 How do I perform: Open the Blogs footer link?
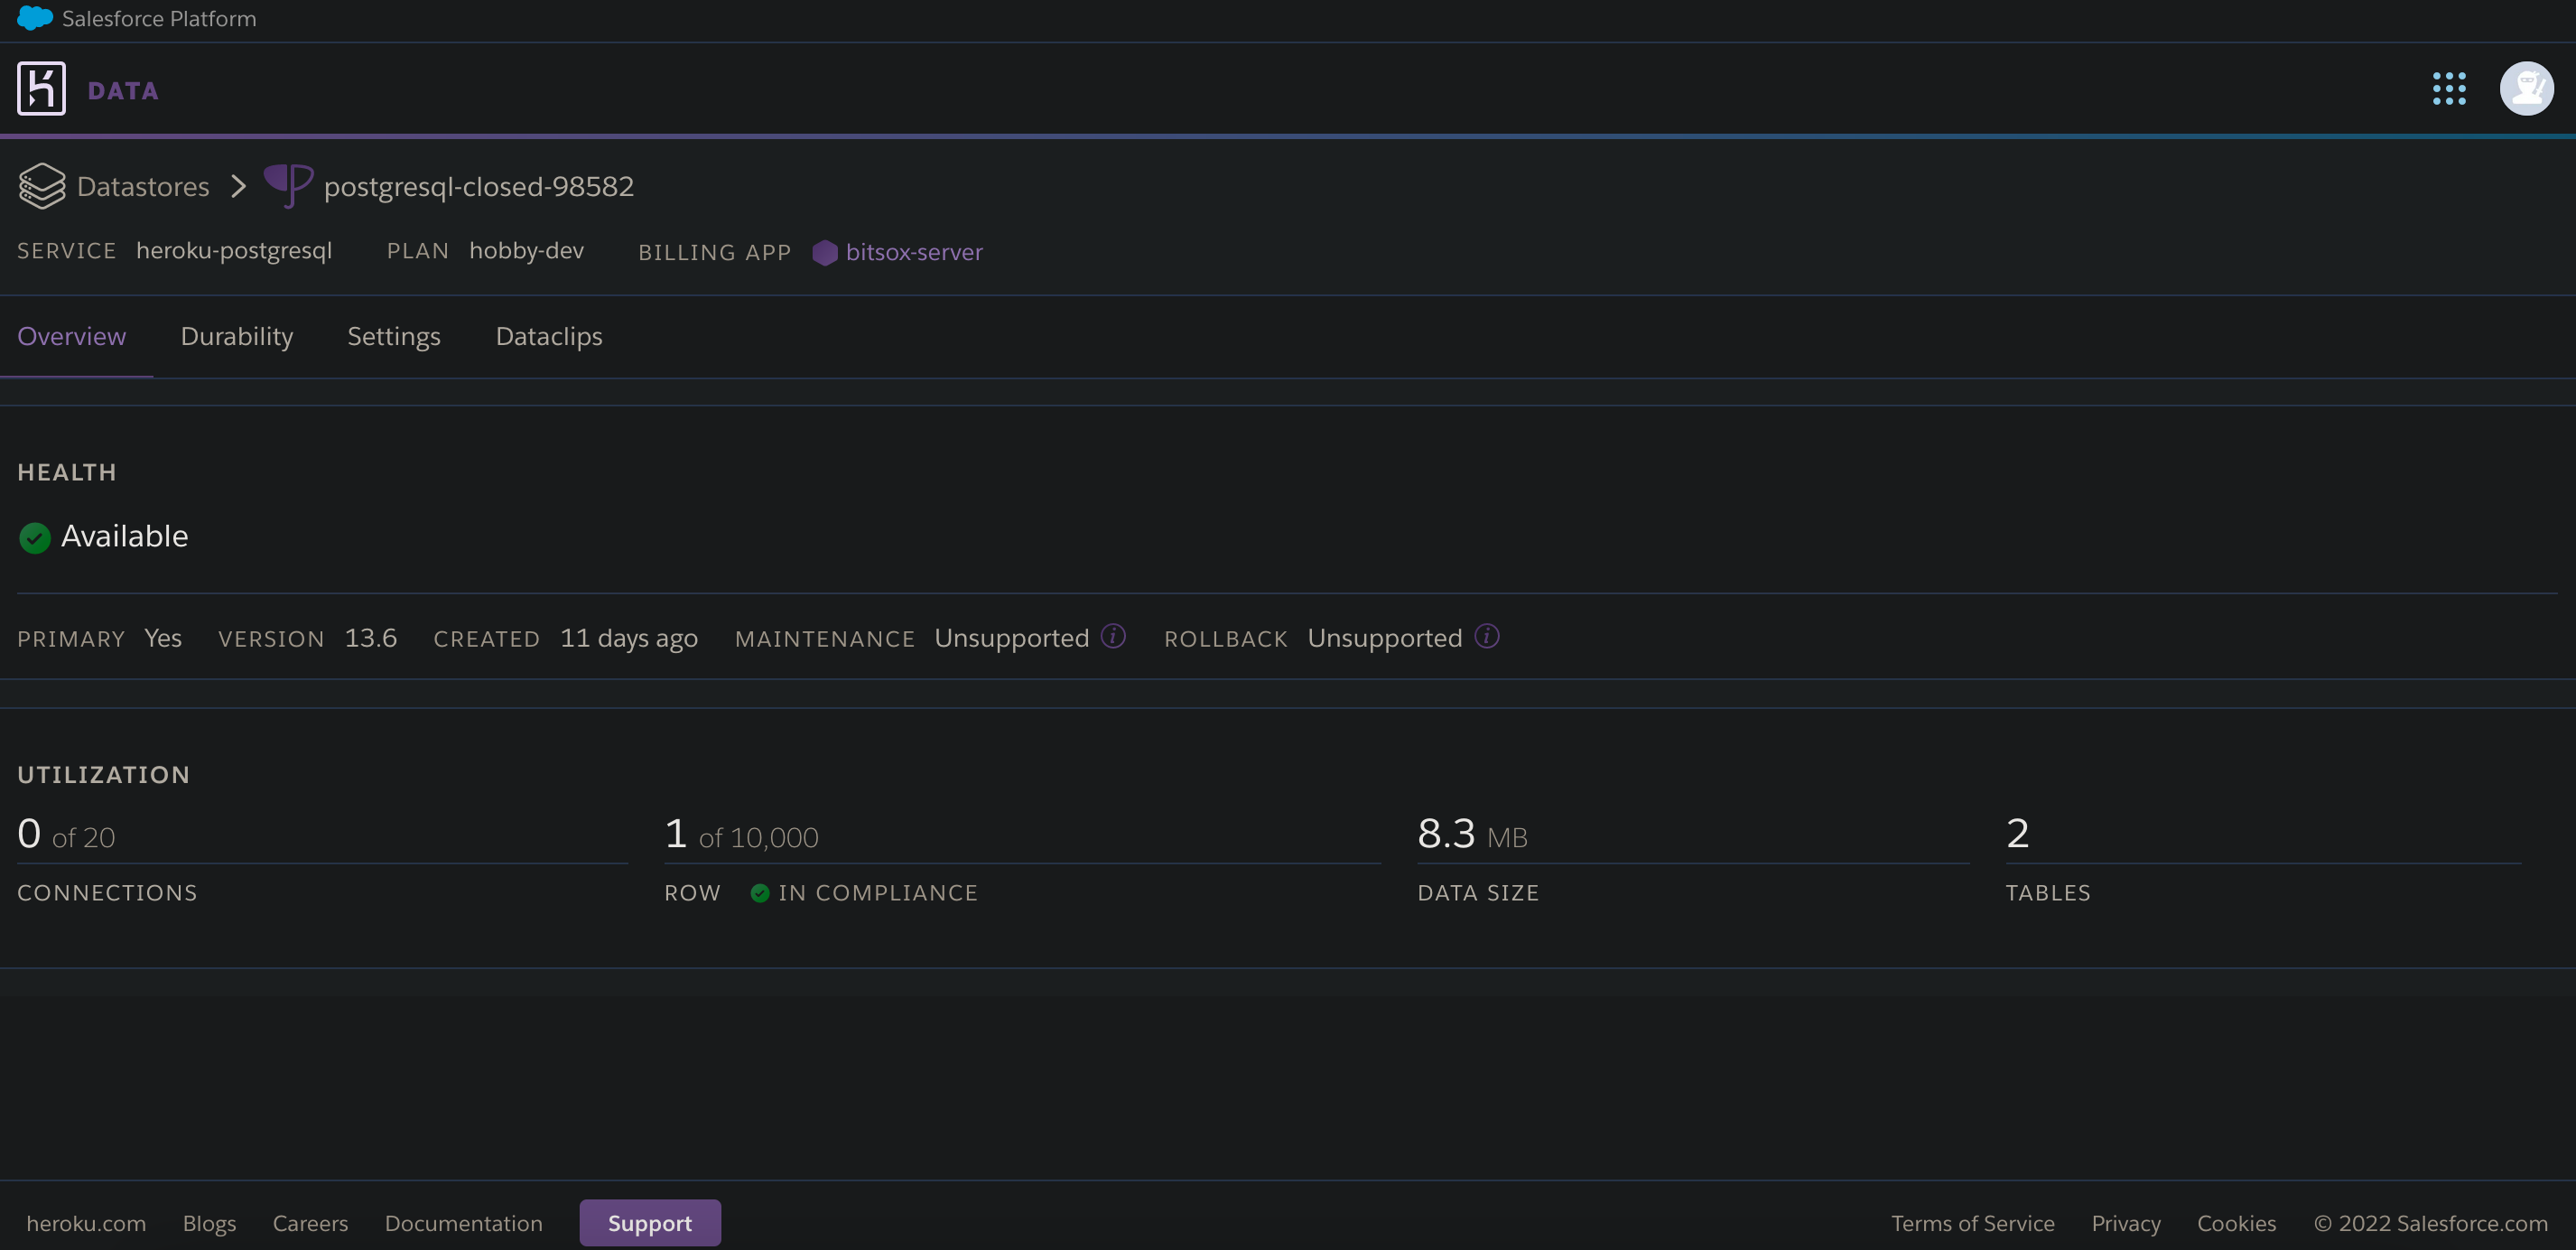pyautogui.click(x=209, y=1223)
